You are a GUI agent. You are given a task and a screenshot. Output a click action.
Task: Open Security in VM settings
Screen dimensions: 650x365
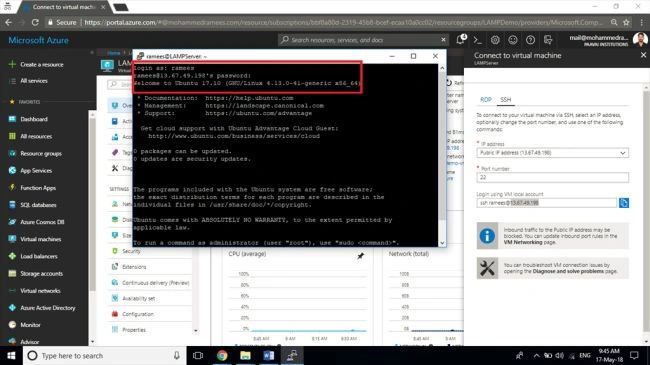tap(131, 251)
